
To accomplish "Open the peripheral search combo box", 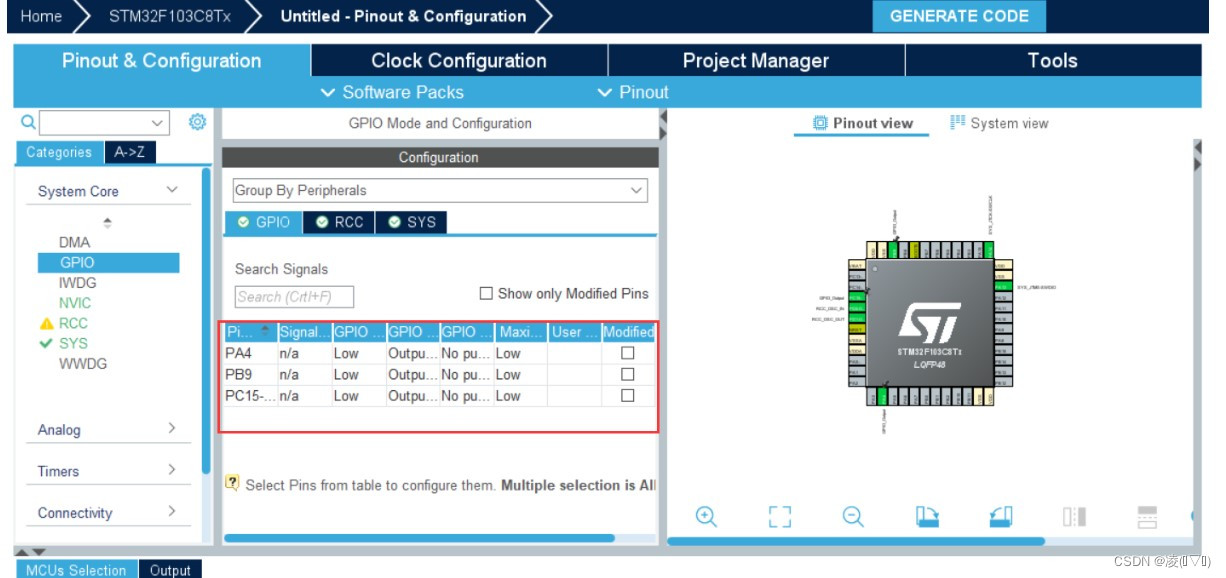I will tap(104, 122).
